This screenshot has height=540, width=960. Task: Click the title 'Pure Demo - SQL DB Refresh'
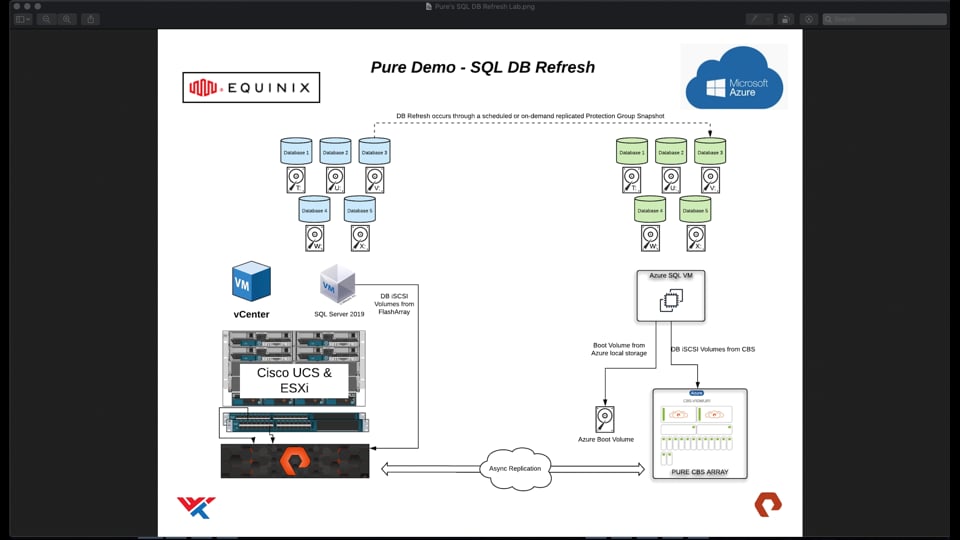482,67
